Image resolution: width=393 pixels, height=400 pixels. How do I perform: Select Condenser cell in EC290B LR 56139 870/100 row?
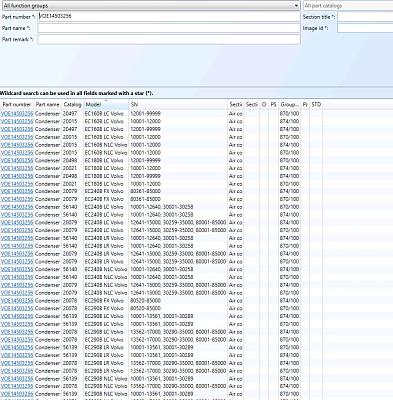47,347
